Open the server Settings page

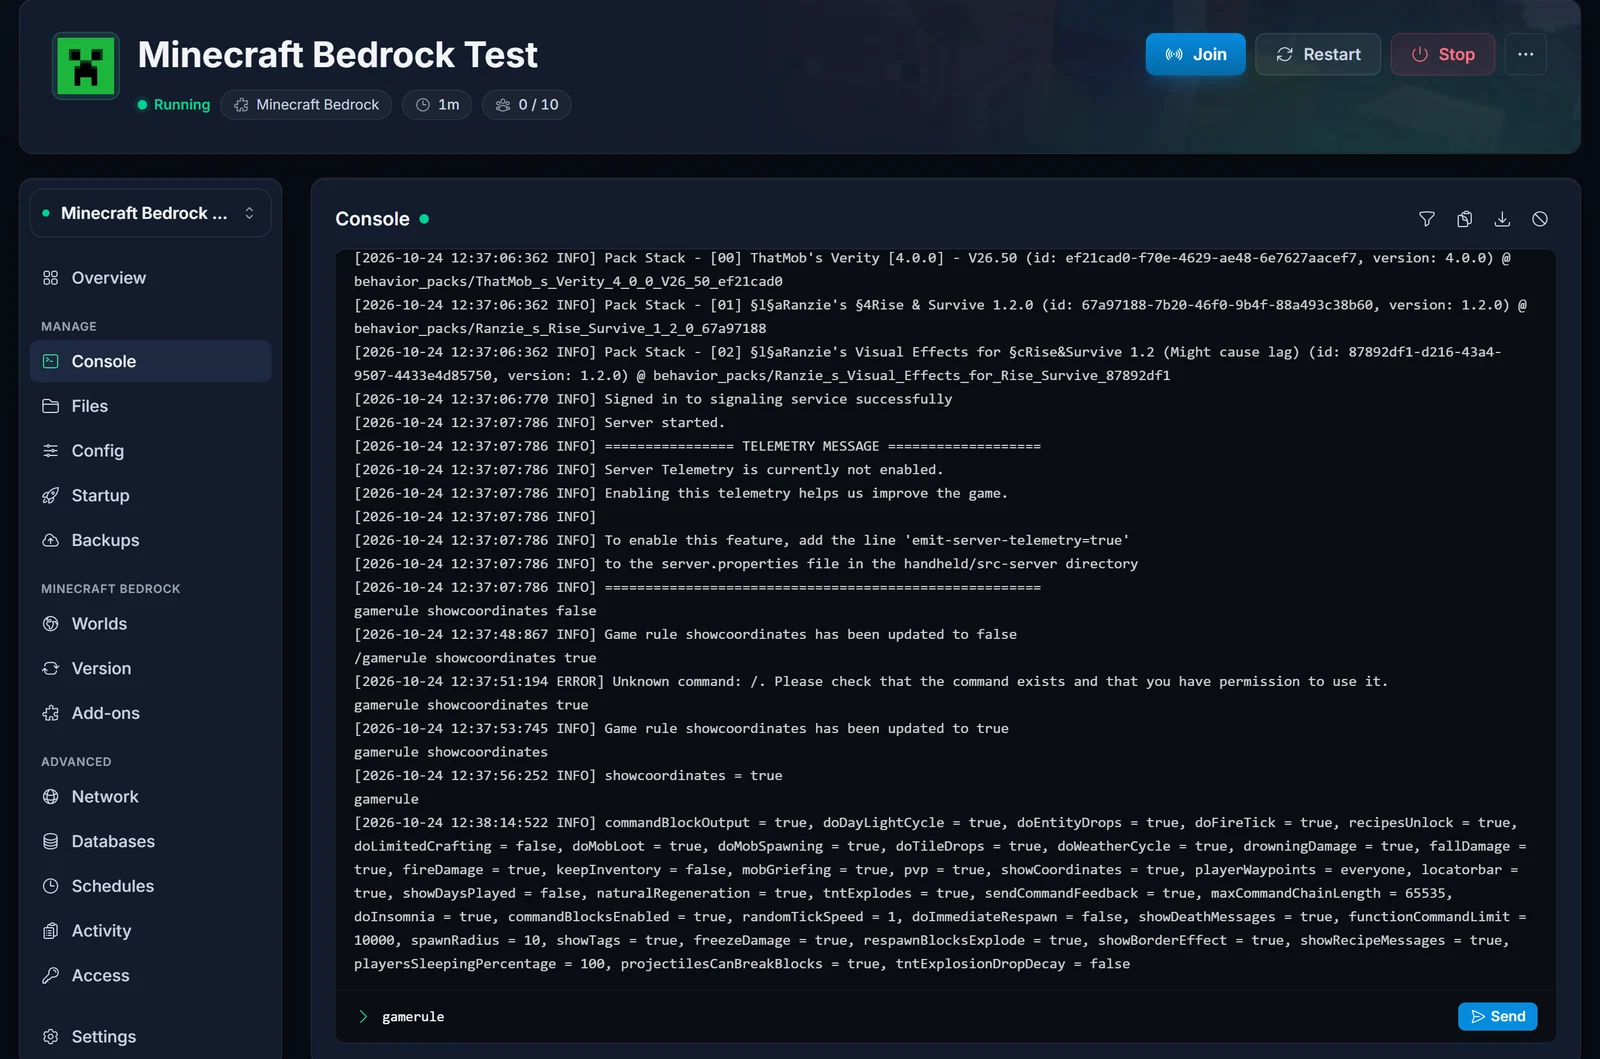150,1037
